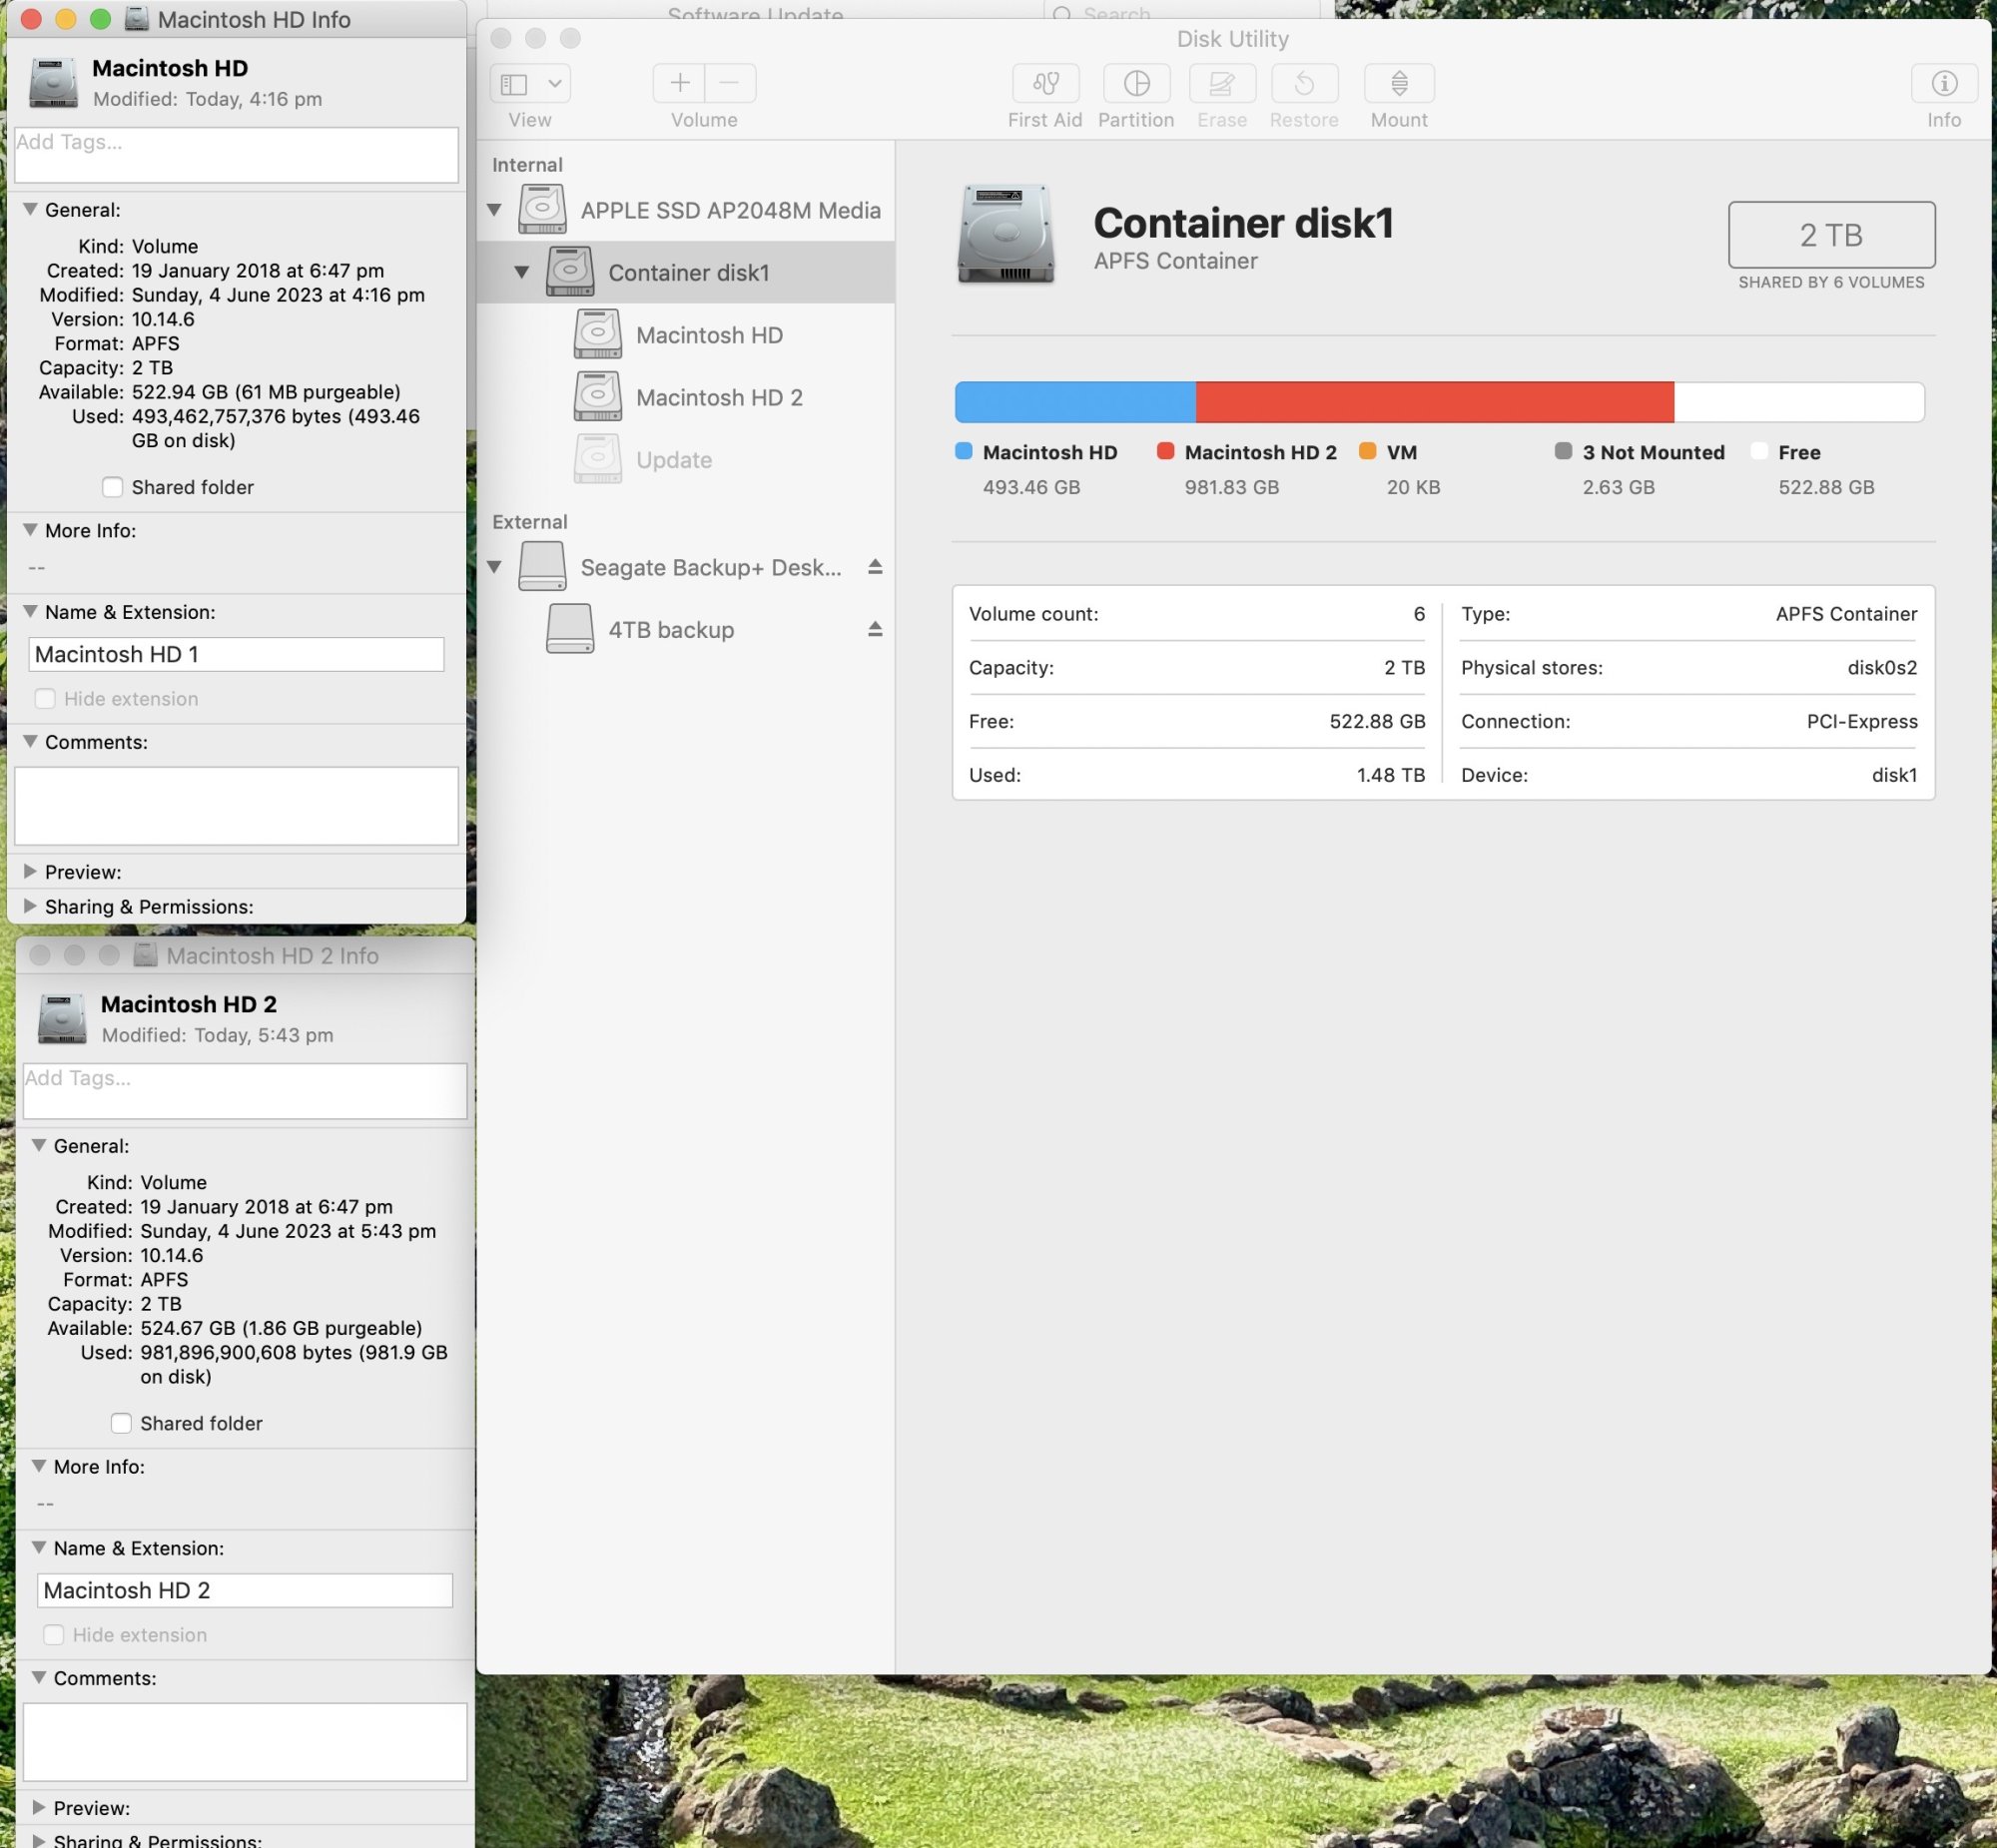1997x1848 pixels.
Task: Open the Info button in Disk Utility
Action: tap(1943, 83)
